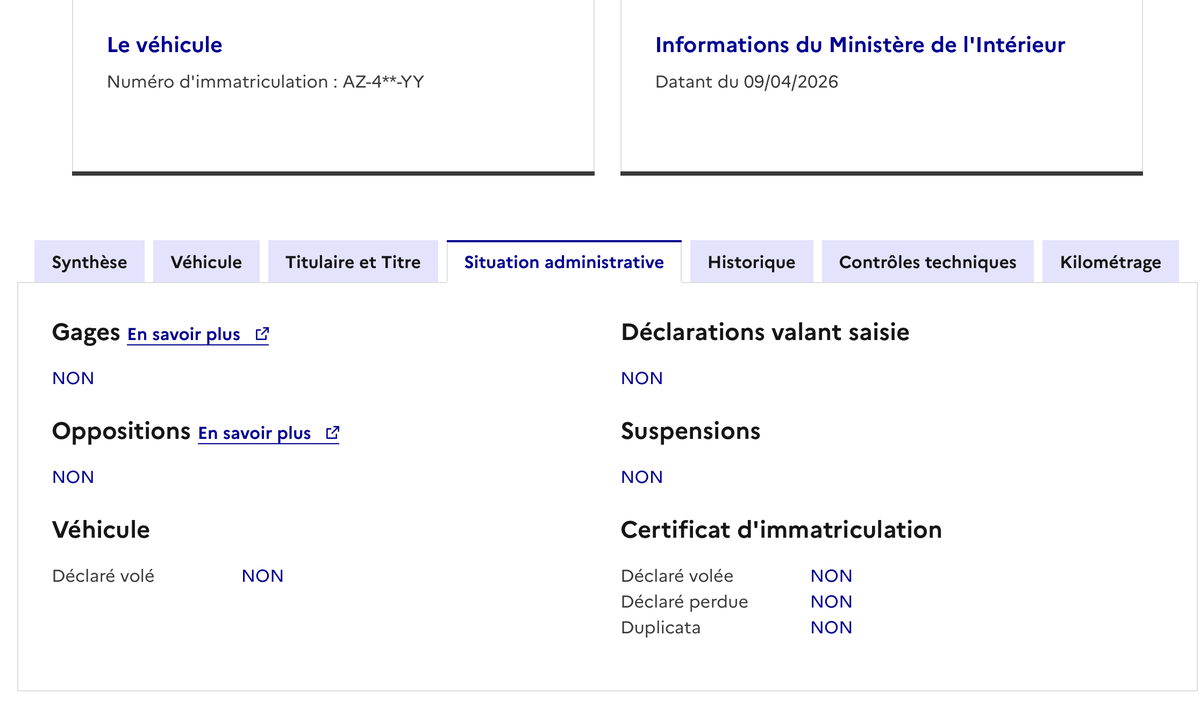The height and width of the screenshot is (708, 1200).
Task: Click the Situation administrative tab
Action: click(x=564, y=262)
